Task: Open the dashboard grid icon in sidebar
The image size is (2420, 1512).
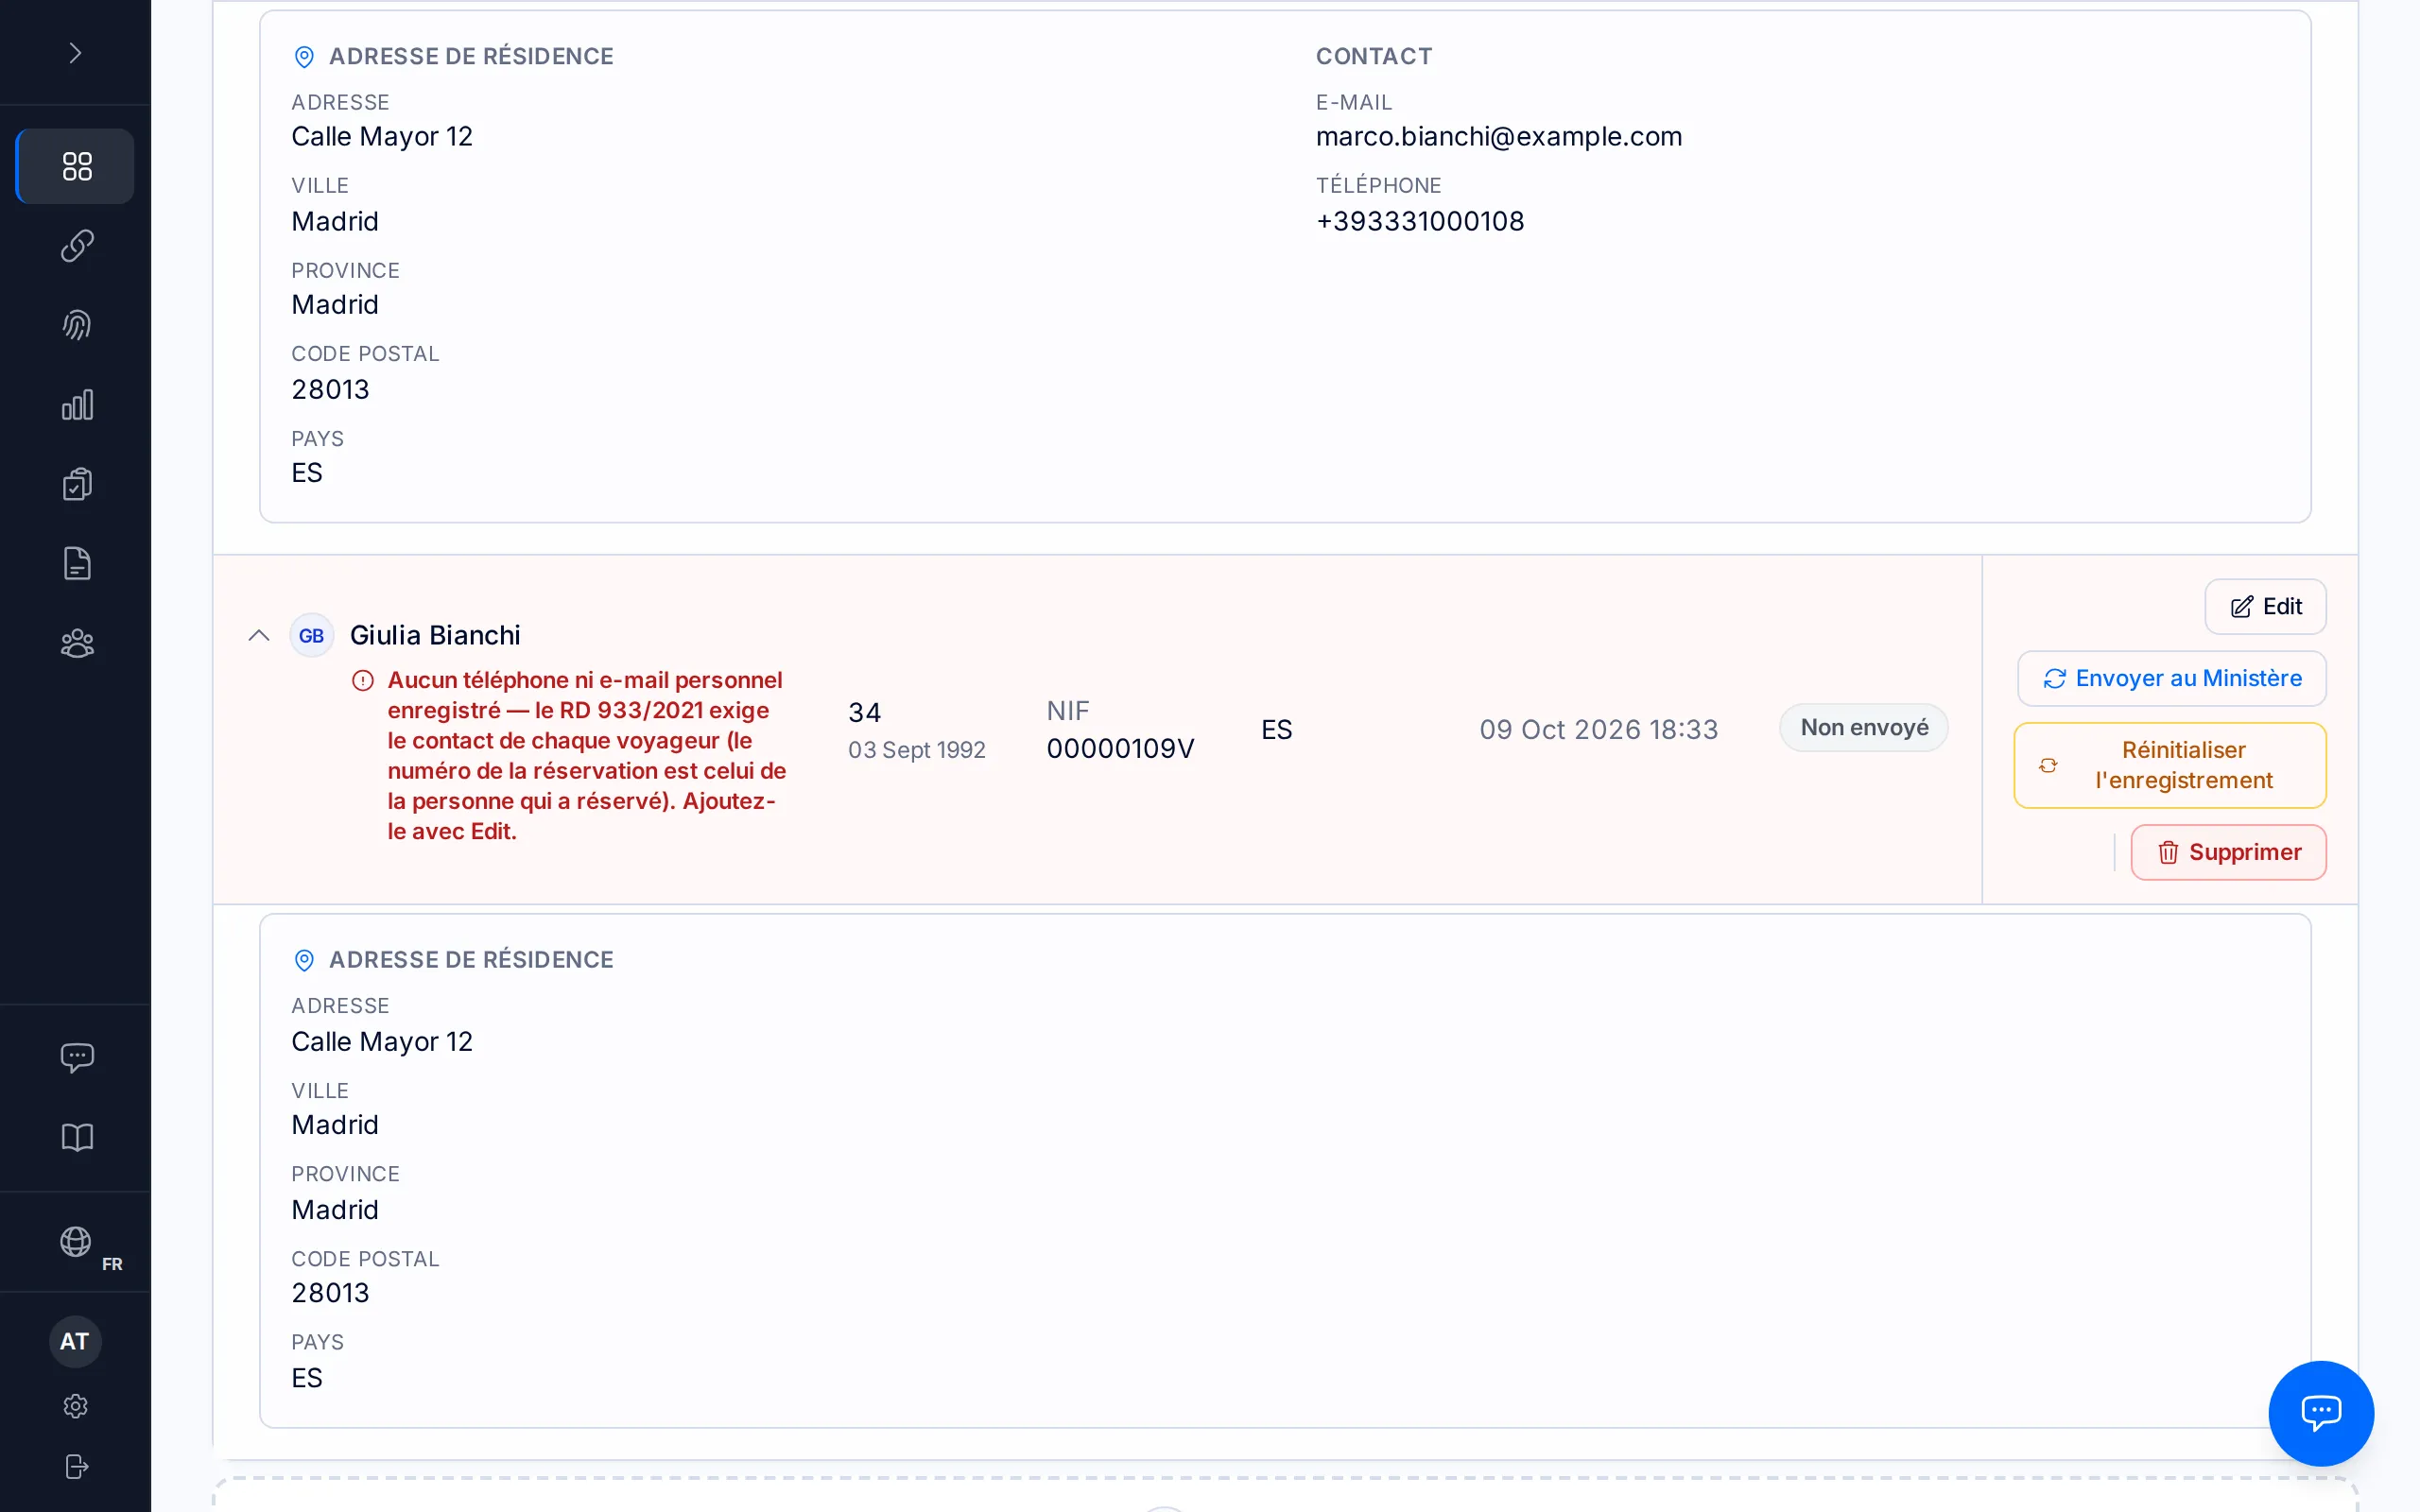Action: (x=76, y=166)
